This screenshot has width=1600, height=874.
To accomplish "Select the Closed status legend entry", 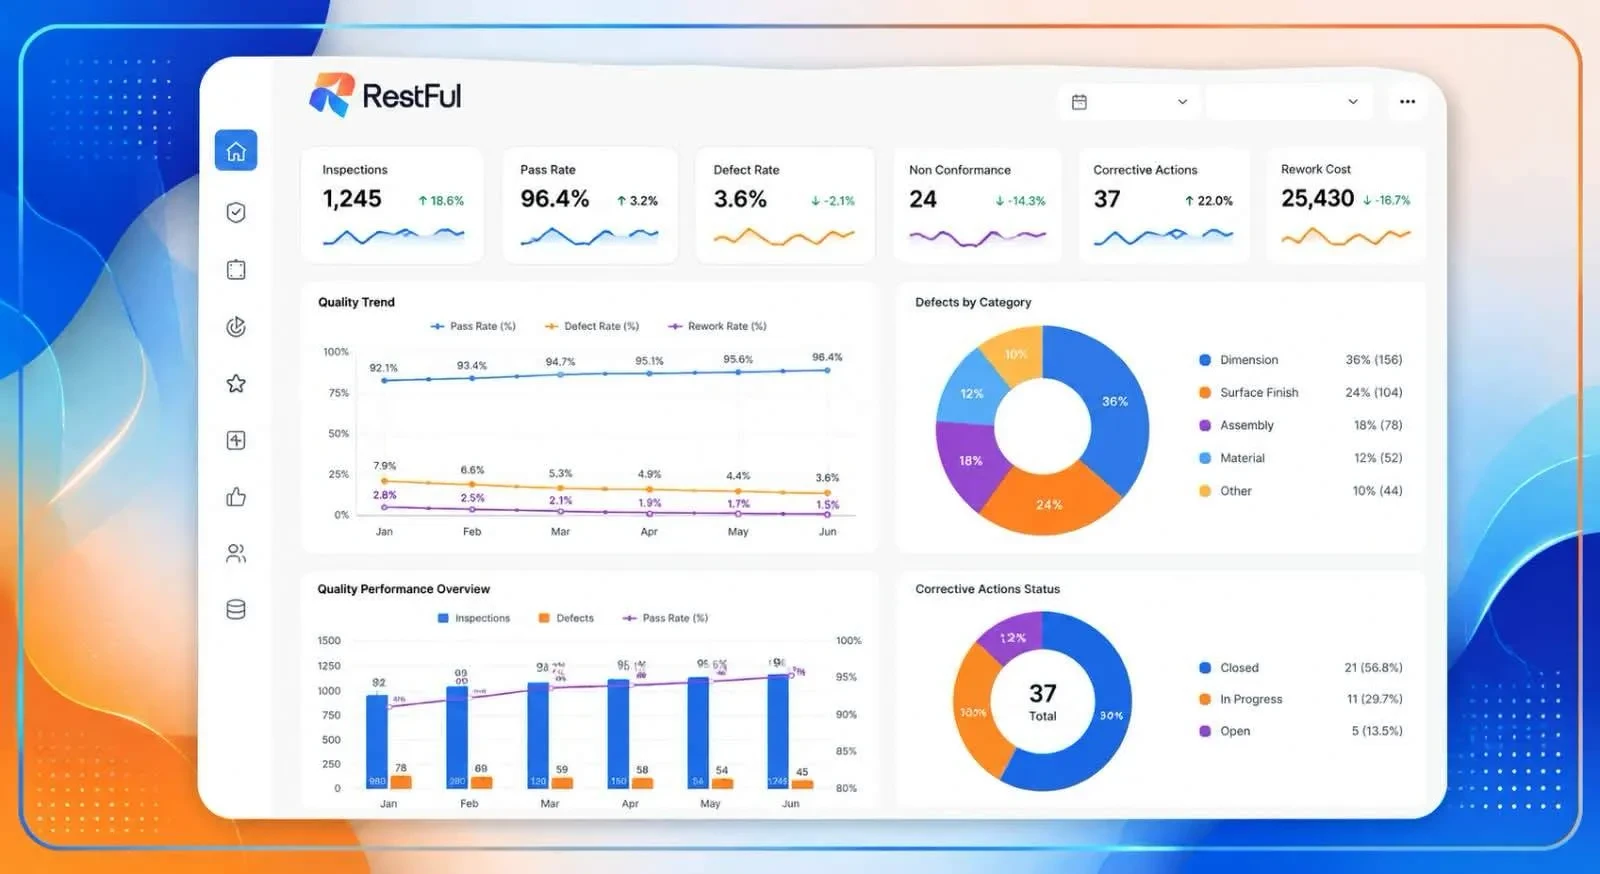I will (1301, 668).
